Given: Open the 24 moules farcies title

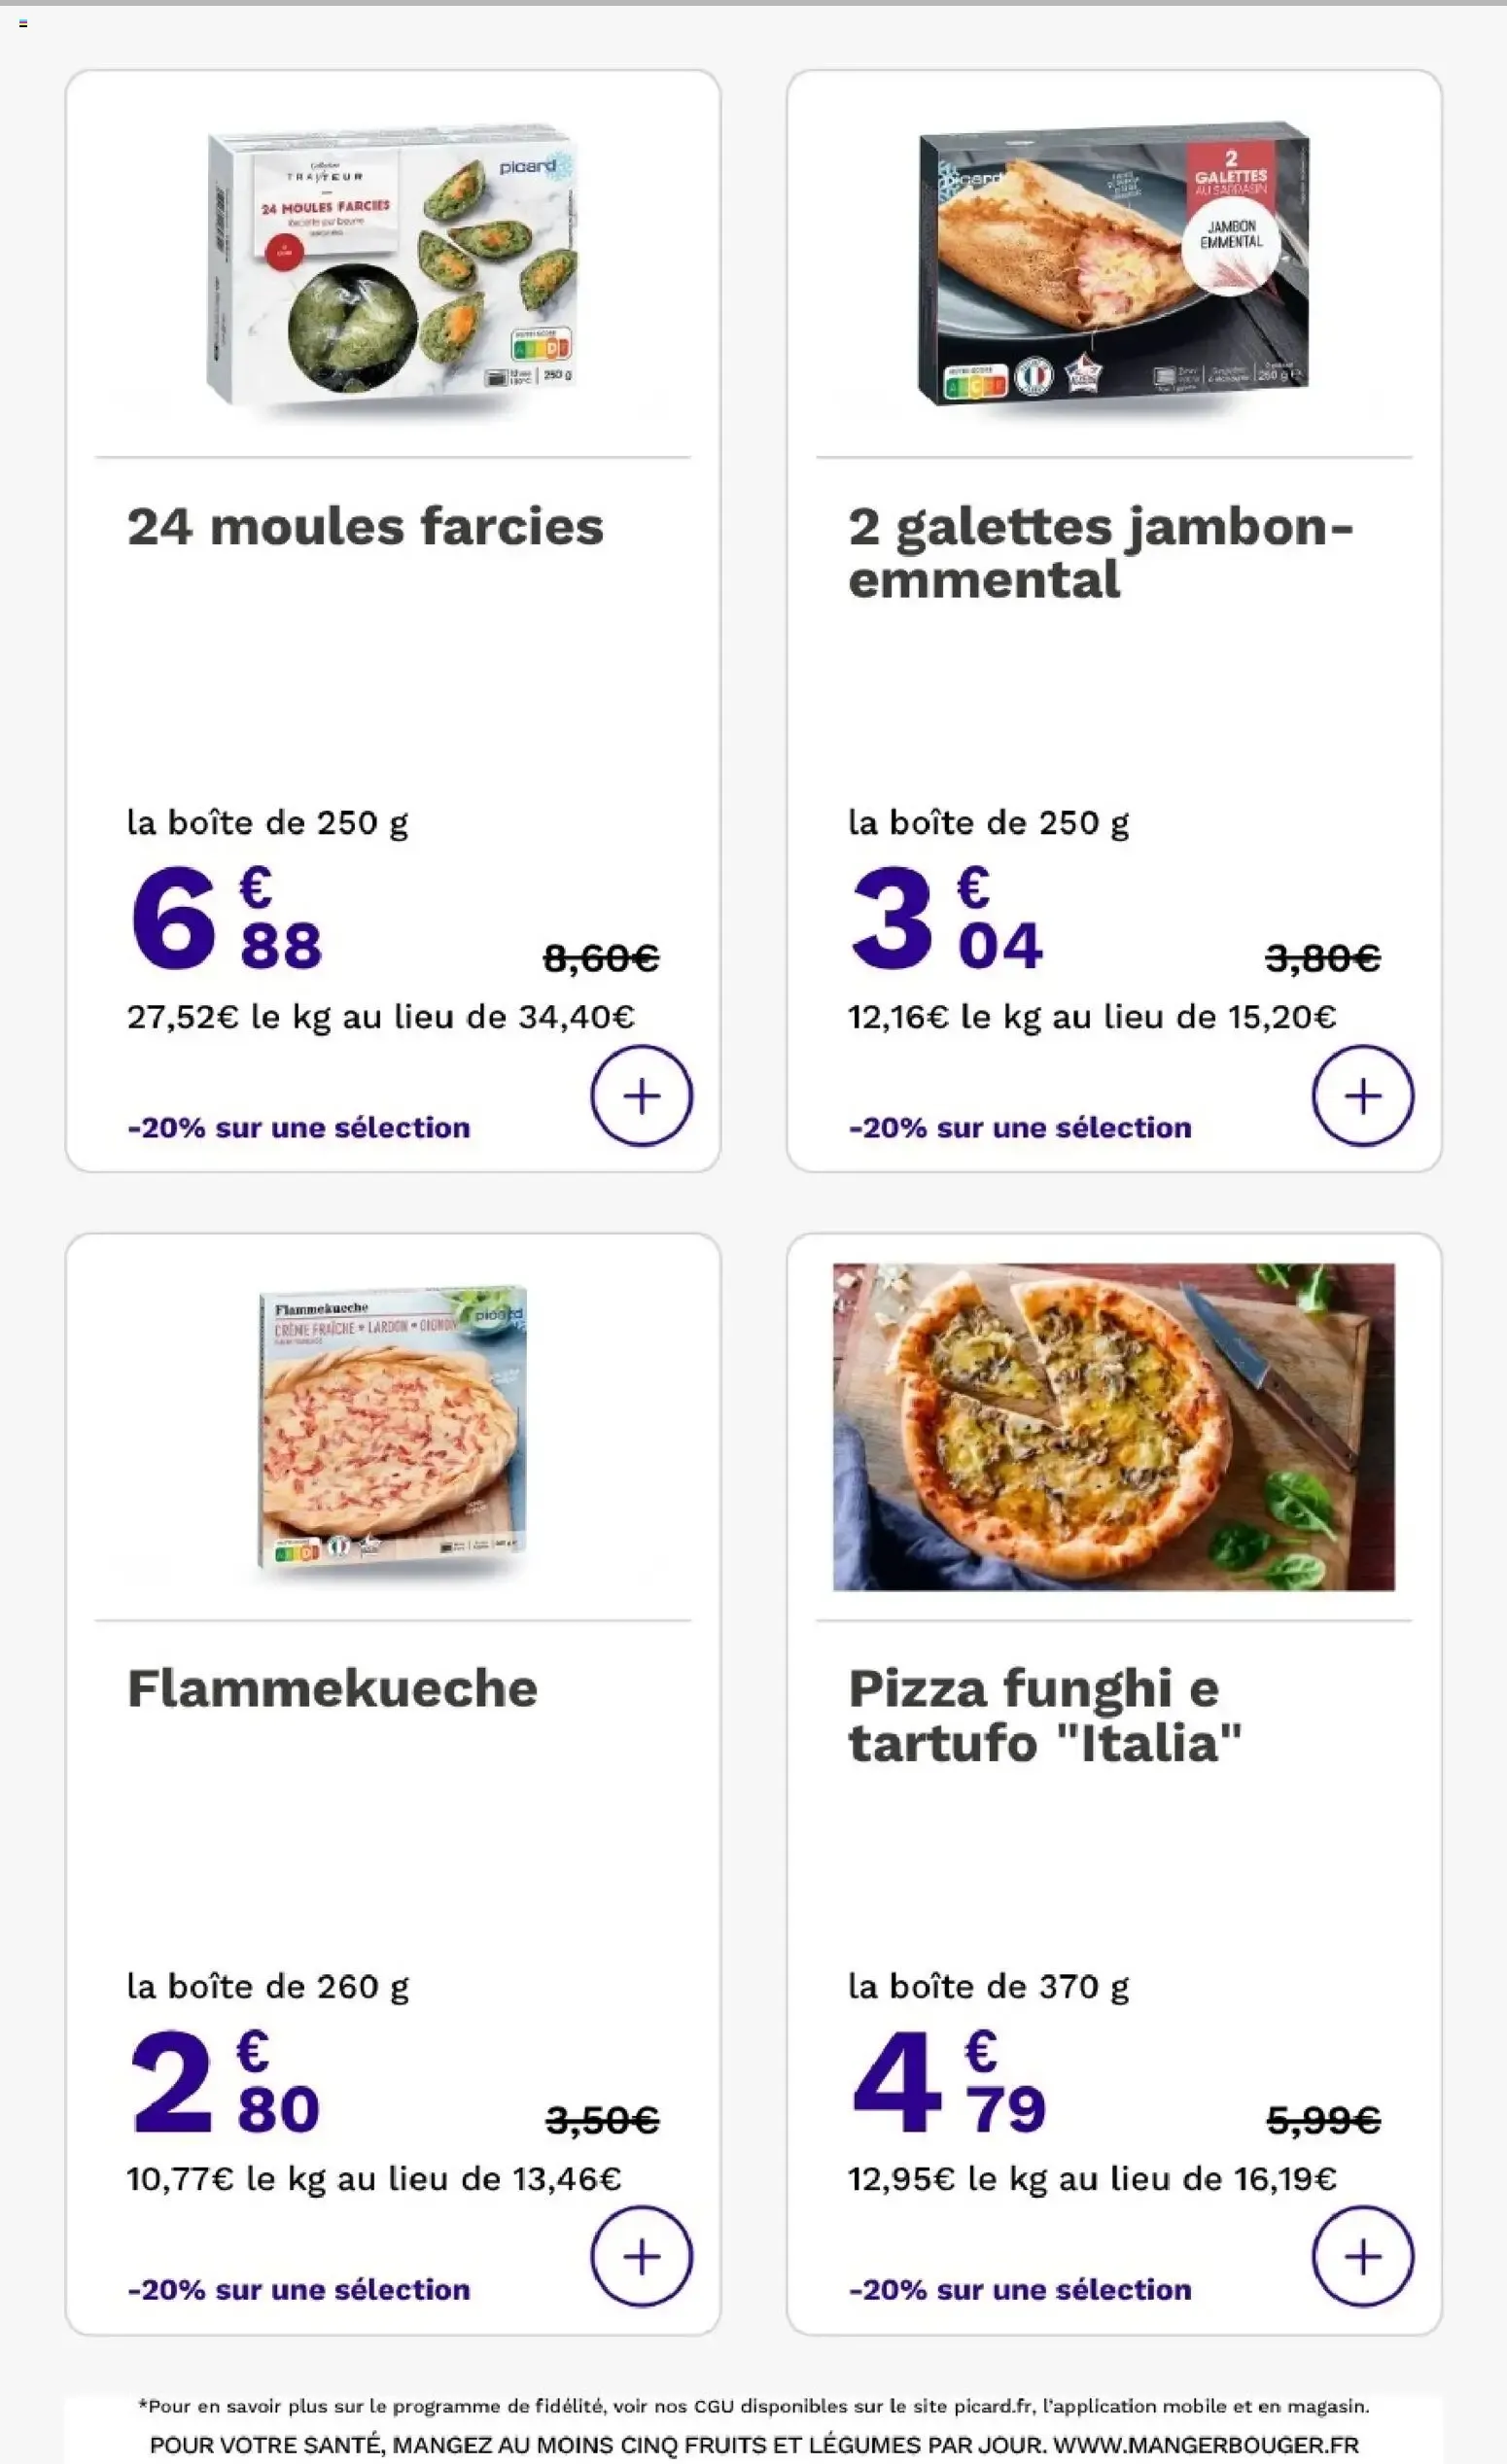Looking at the screenshot, I should [365, 527].
